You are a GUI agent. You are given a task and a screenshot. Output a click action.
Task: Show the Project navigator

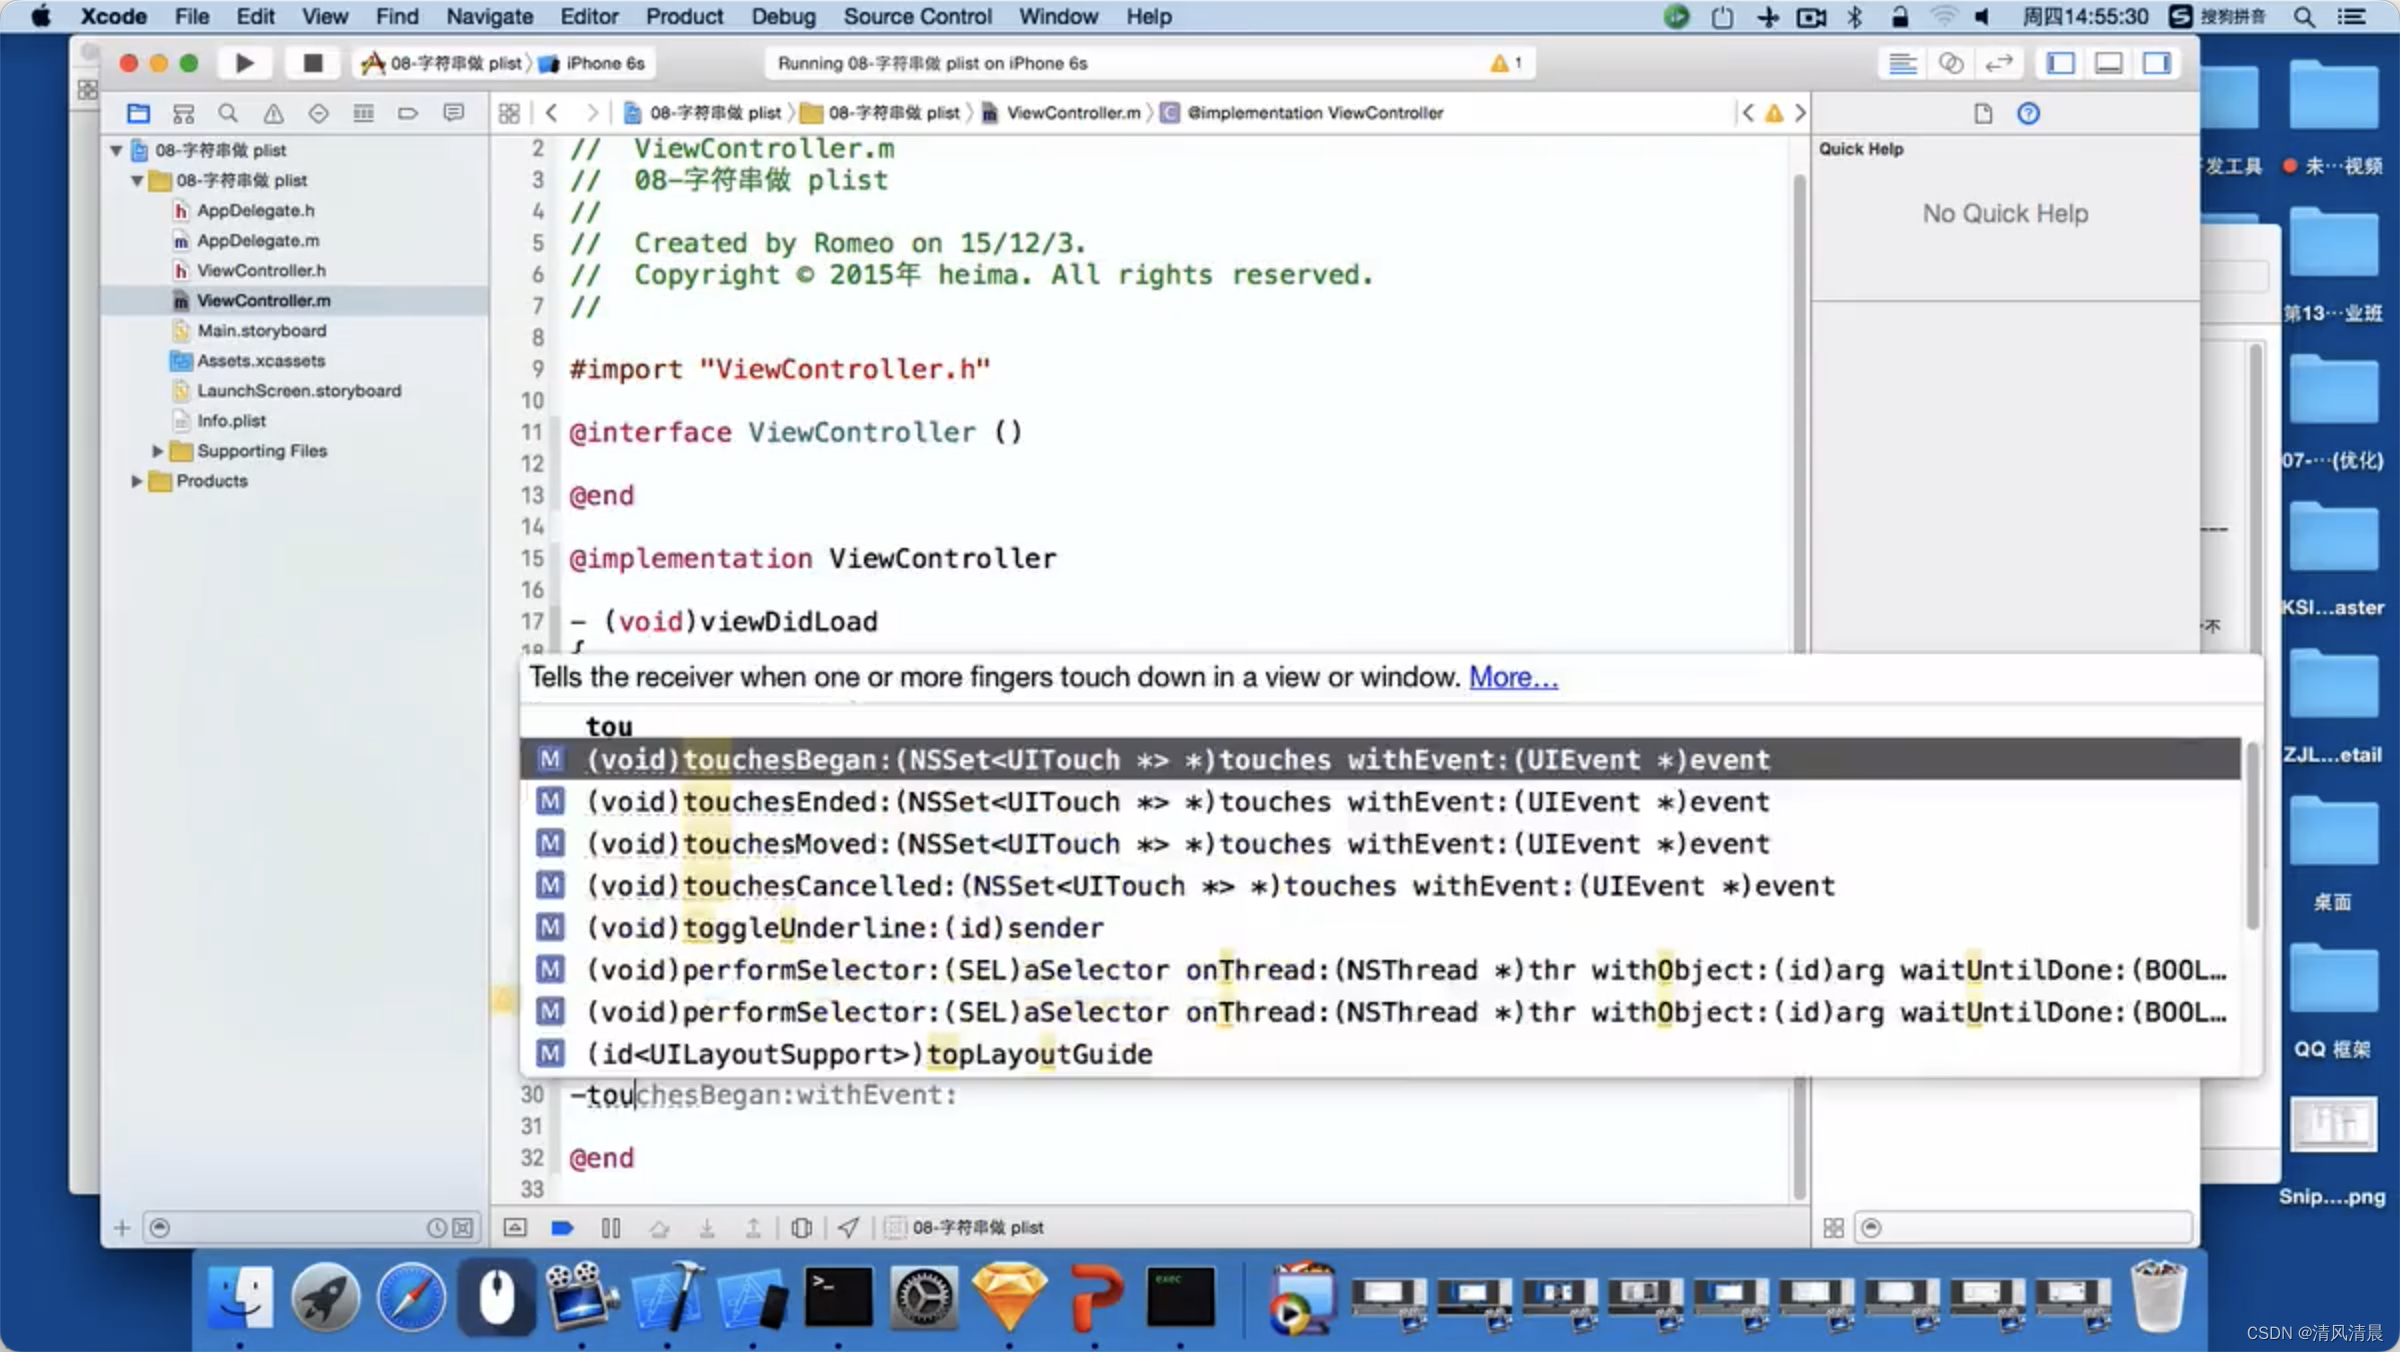click(138, 113)
